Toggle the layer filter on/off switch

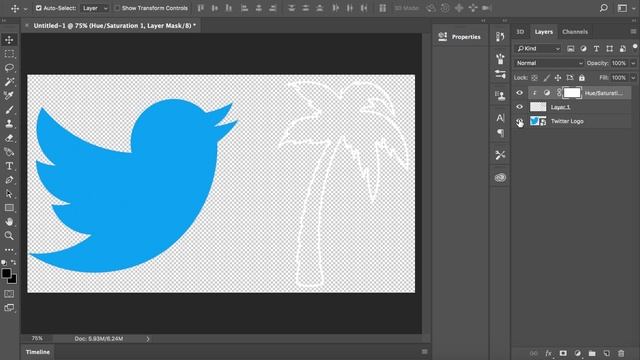point(635,47)
